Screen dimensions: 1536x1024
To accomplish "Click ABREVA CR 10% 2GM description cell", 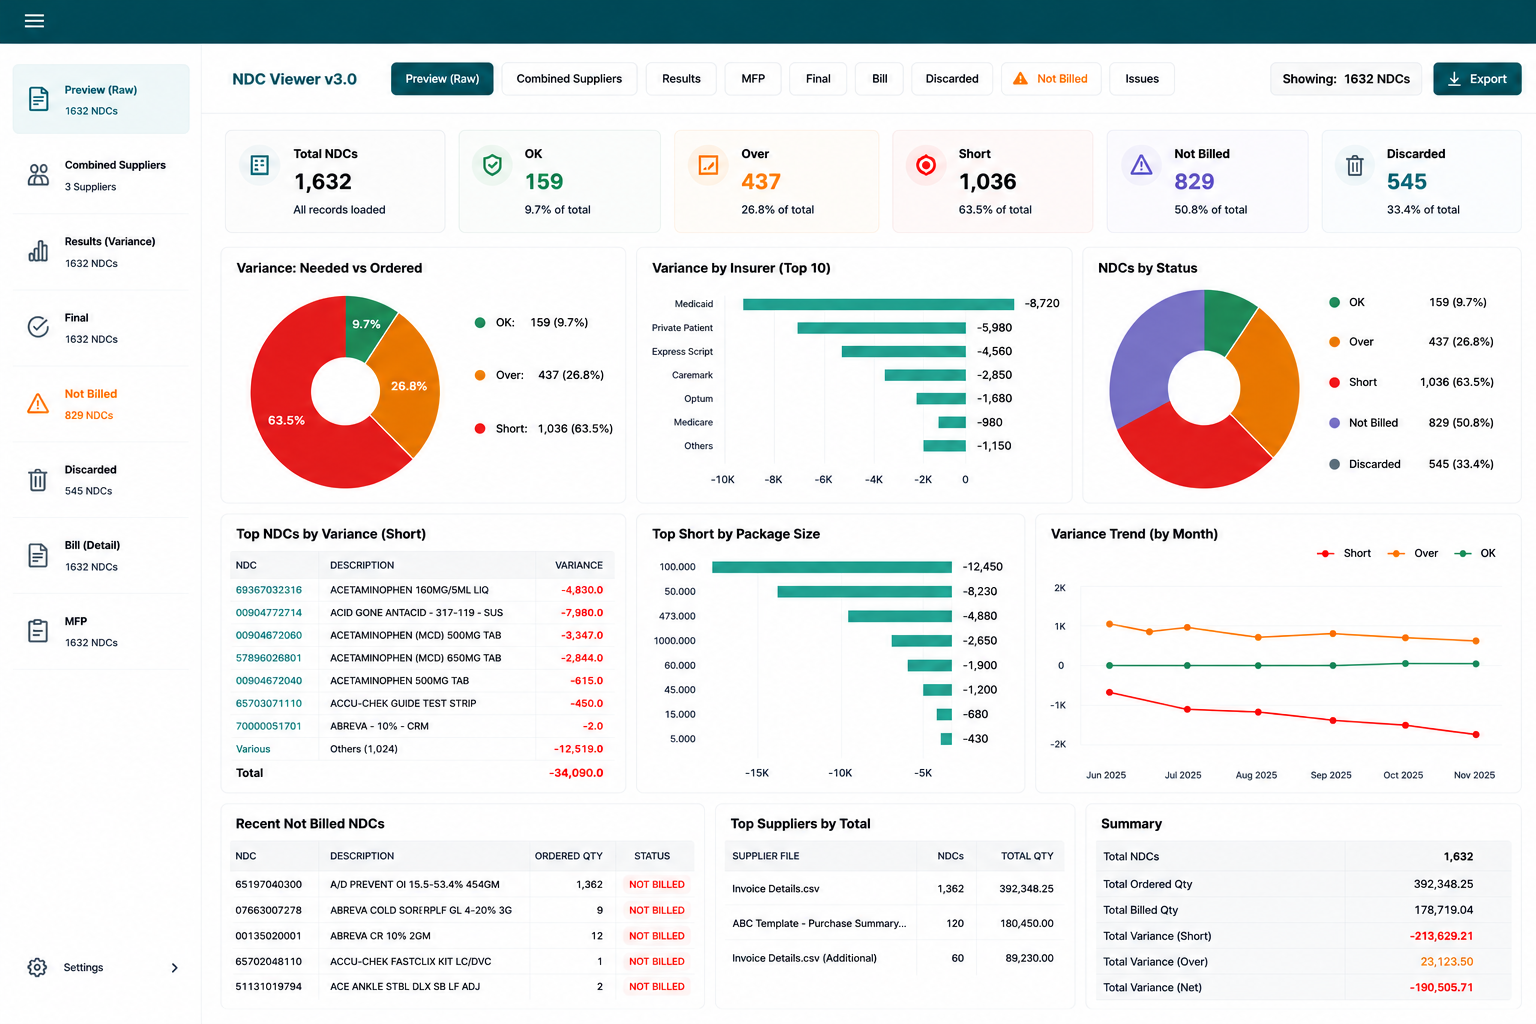I will (x=380, y=936).
